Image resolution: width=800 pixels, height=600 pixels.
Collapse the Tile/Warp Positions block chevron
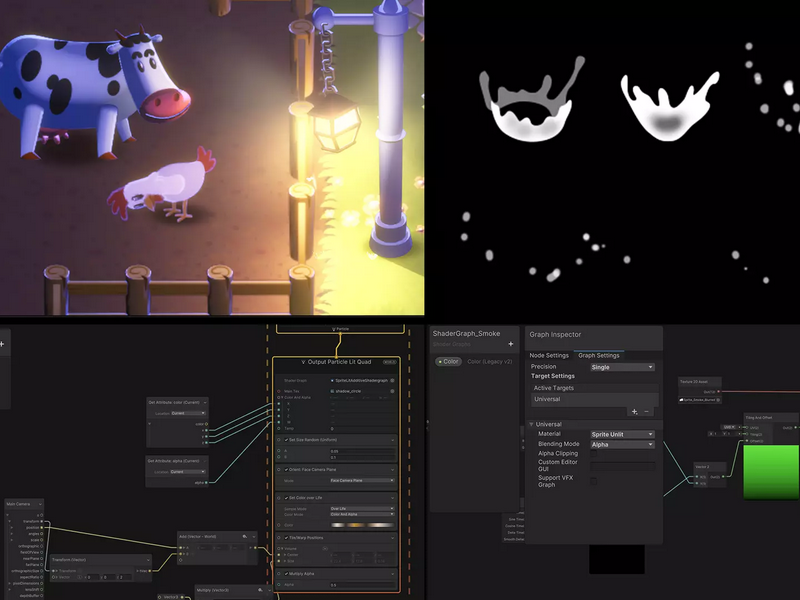click(392, 538)
